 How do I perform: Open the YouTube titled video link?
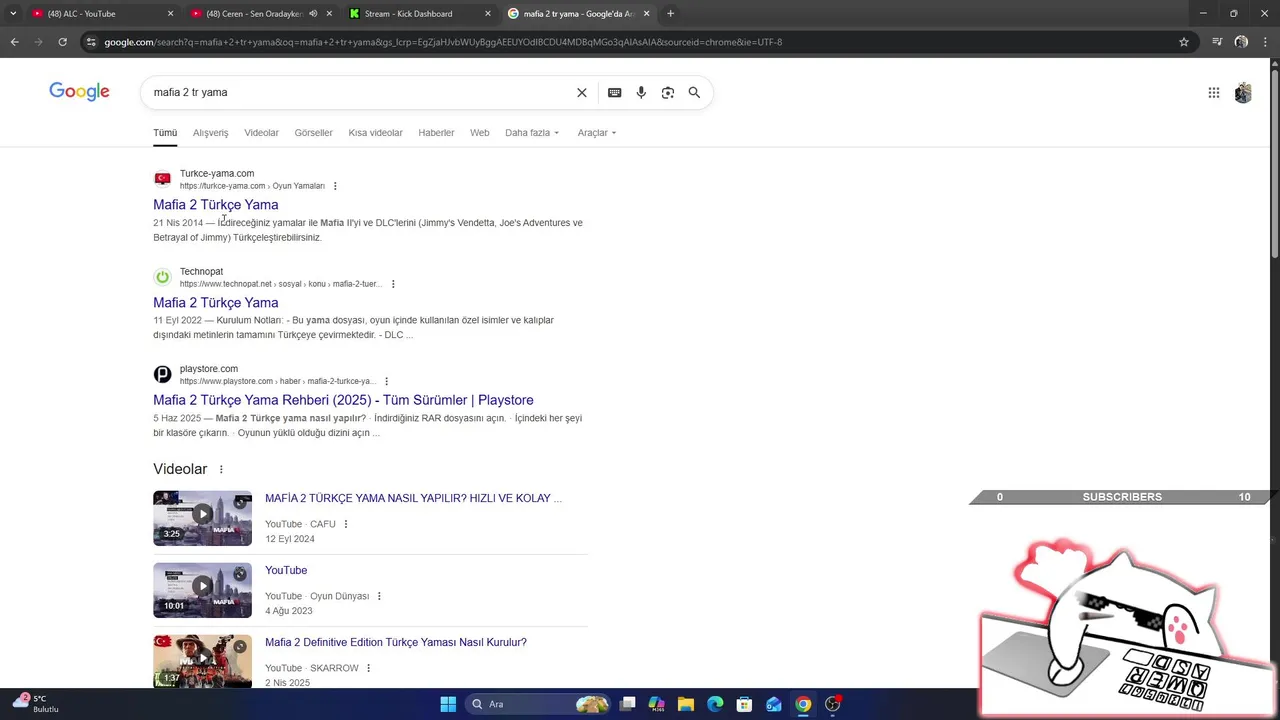[x=286, y=570]
